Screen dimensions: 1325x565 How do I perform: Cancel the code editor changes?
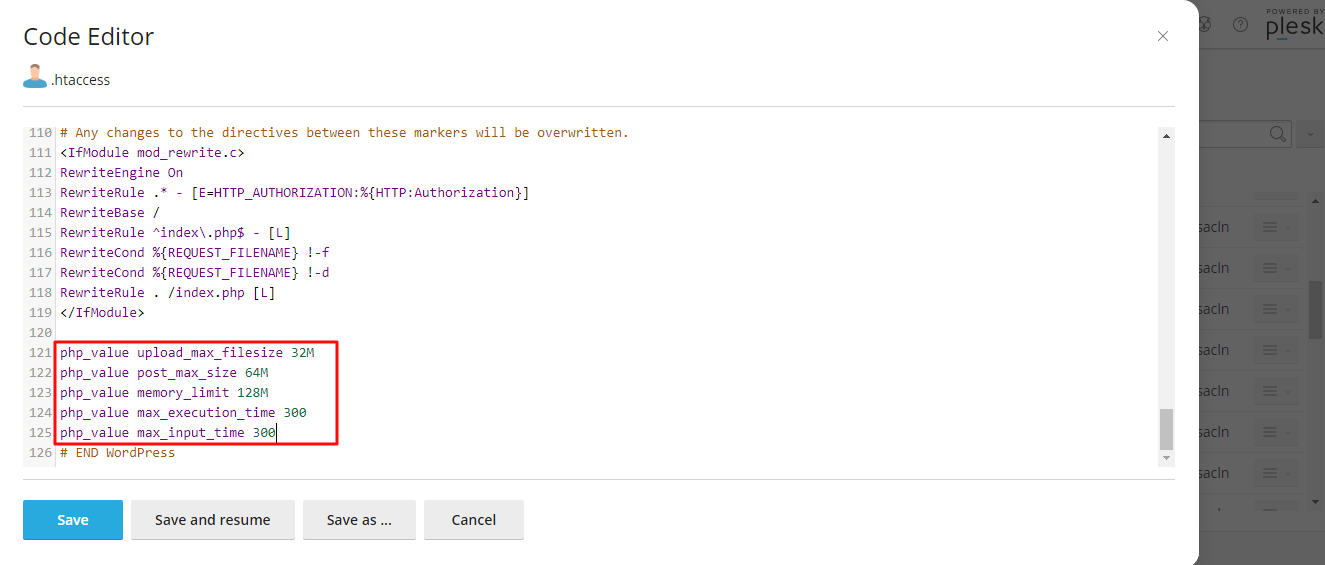point(474,520)
